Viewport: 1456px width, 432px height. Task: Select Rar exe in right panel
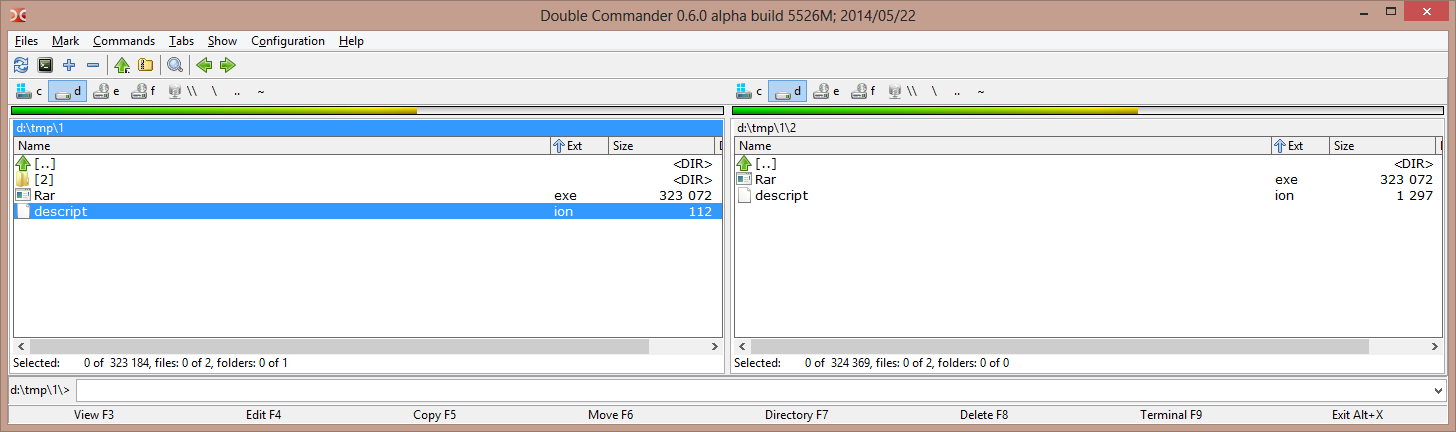coord(1088,179)
